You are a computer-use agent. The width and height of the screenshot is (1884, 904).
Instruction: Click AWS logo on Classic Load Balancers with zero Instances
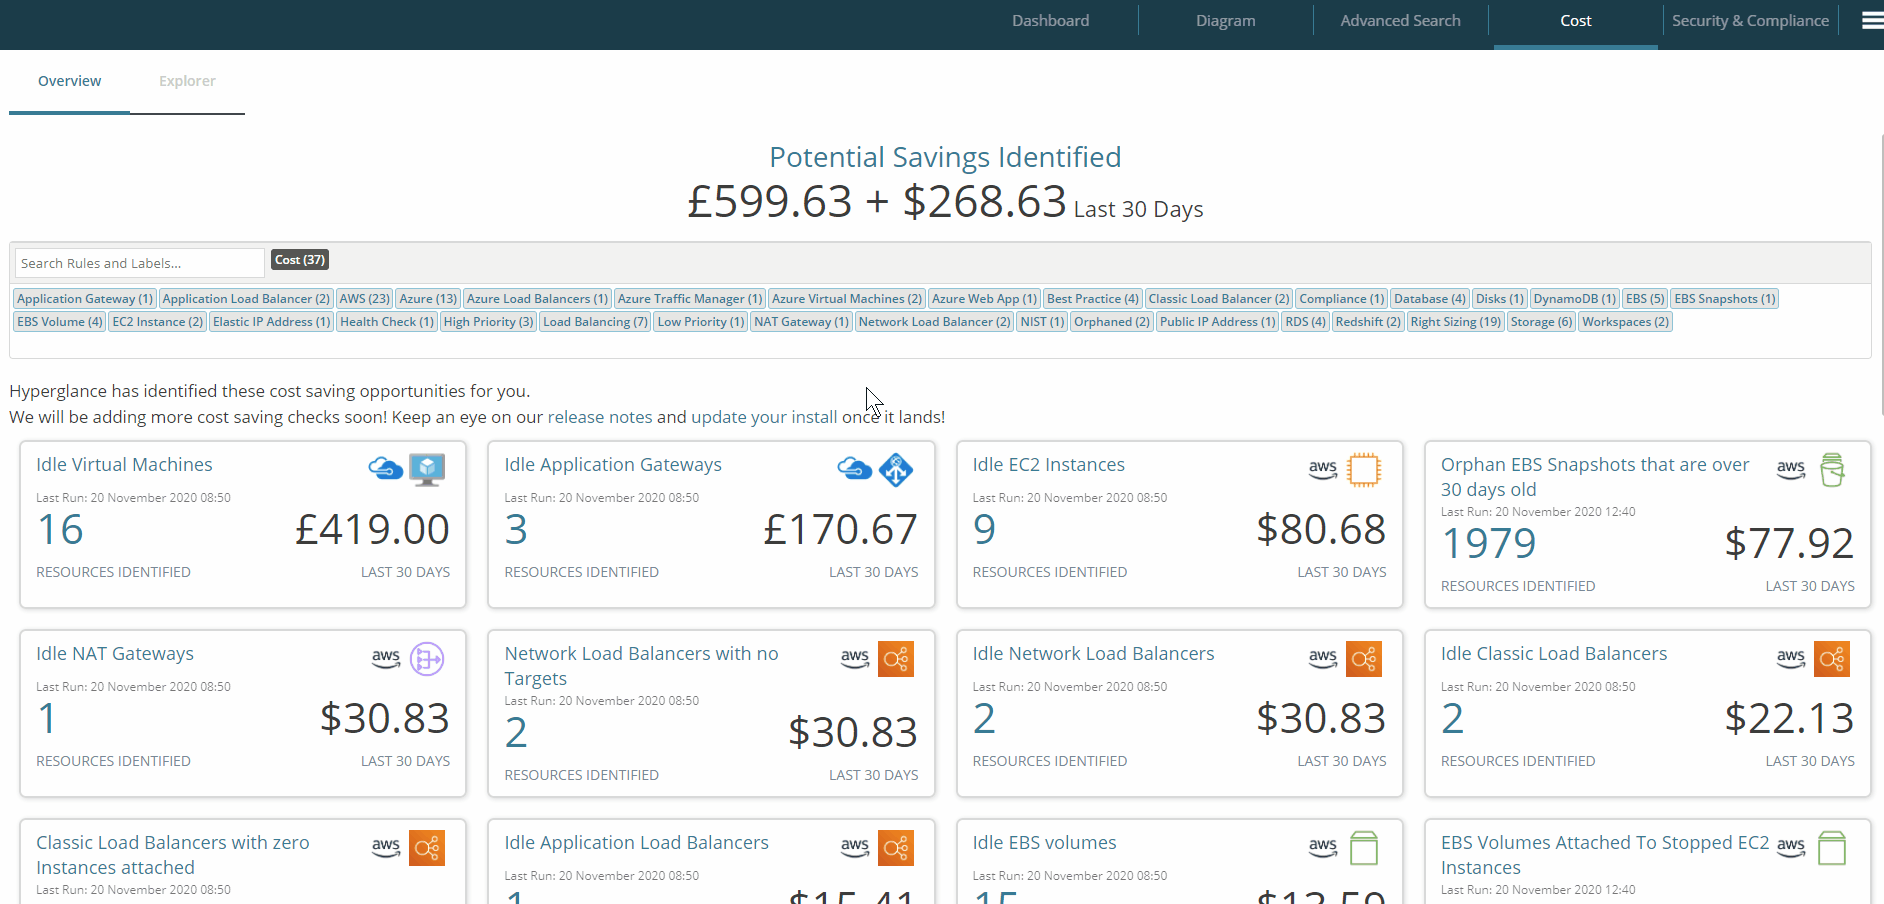pyautogui.click(x=386, y=847)
